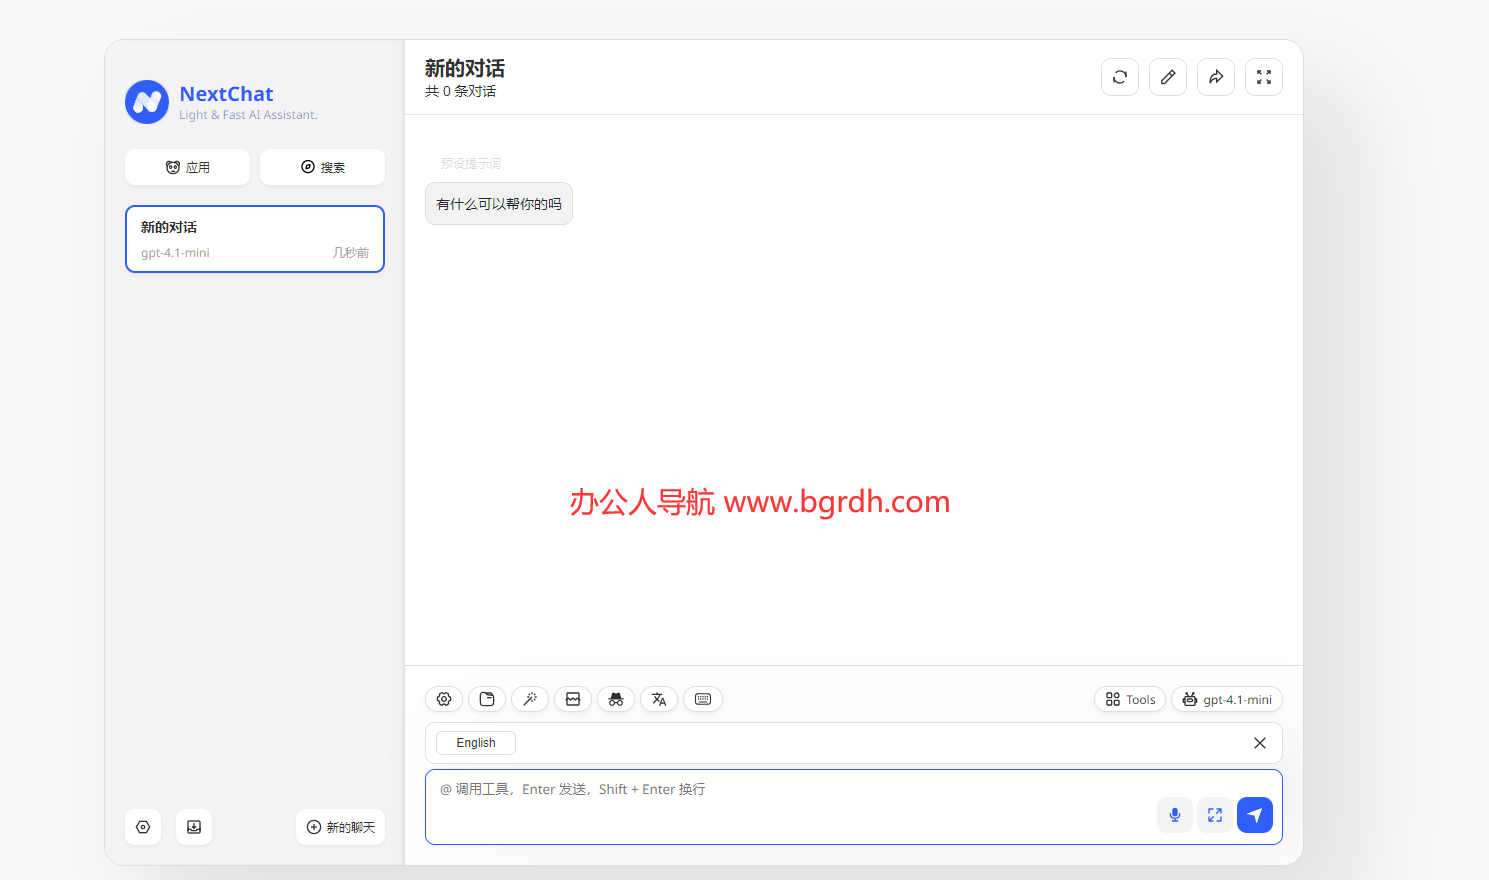The image size is (1489, 880).
Task: Click the NextChat title text
Action: pyautogui.click(x=226, y=94)
